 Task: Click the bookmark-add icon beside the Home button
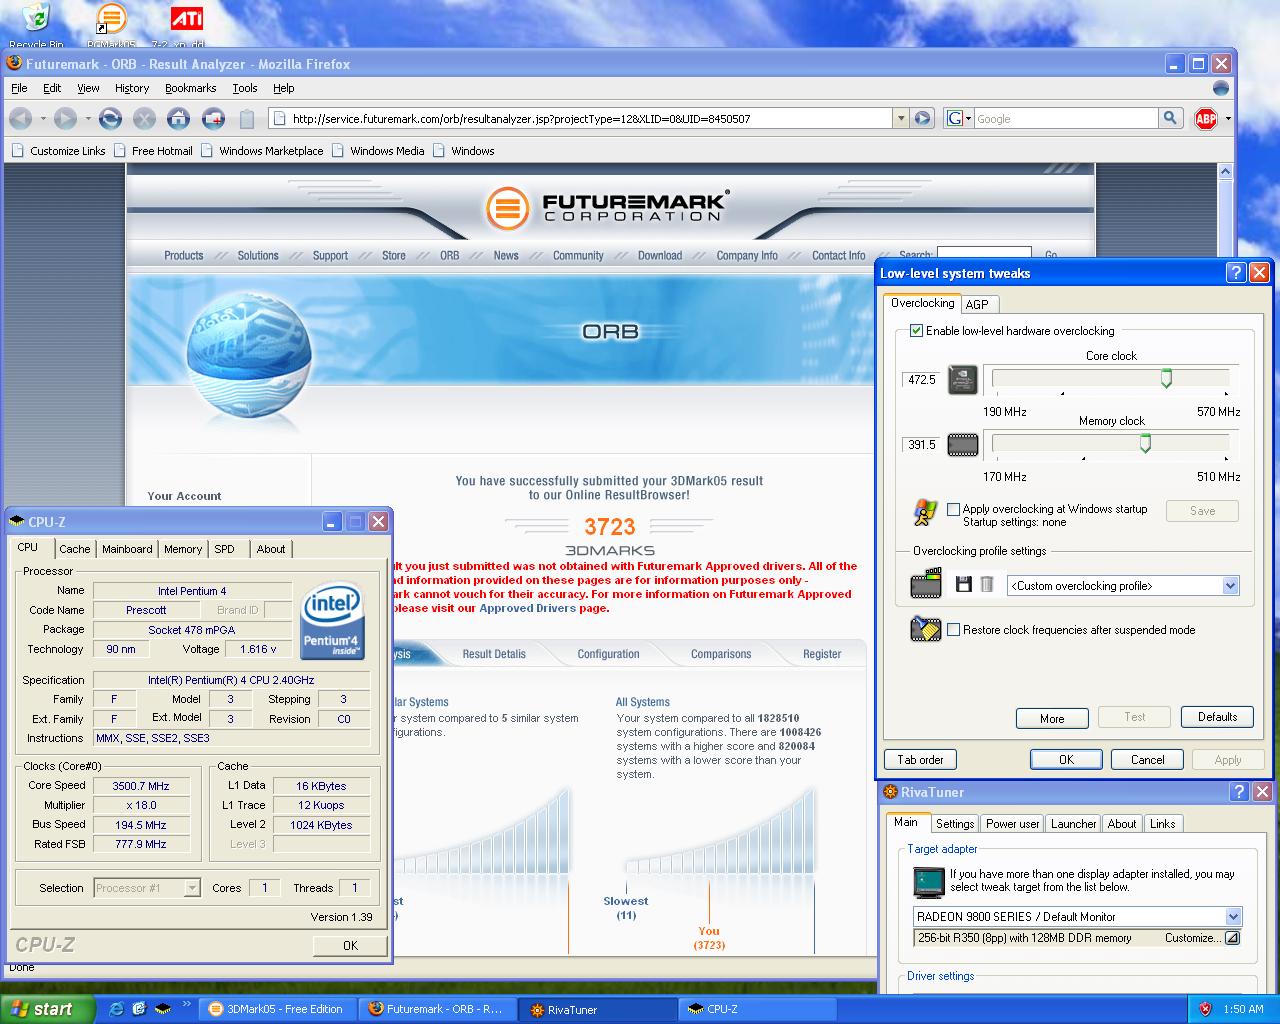[x=213, y=119]
